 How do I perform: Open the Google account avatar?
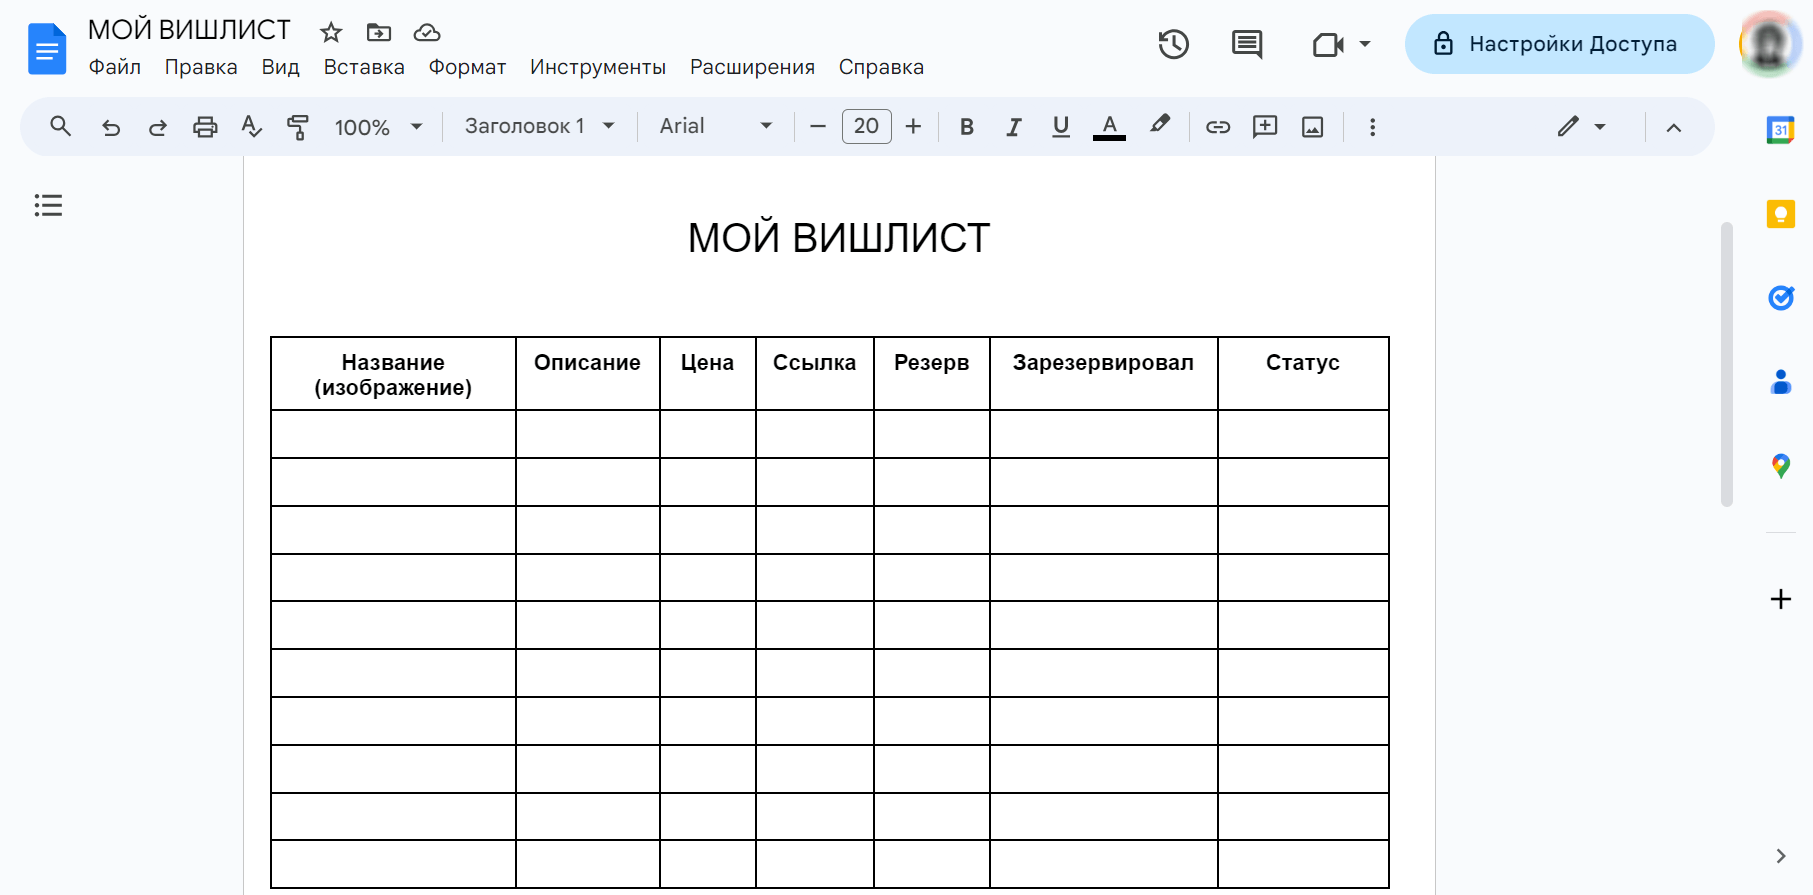1770,44
